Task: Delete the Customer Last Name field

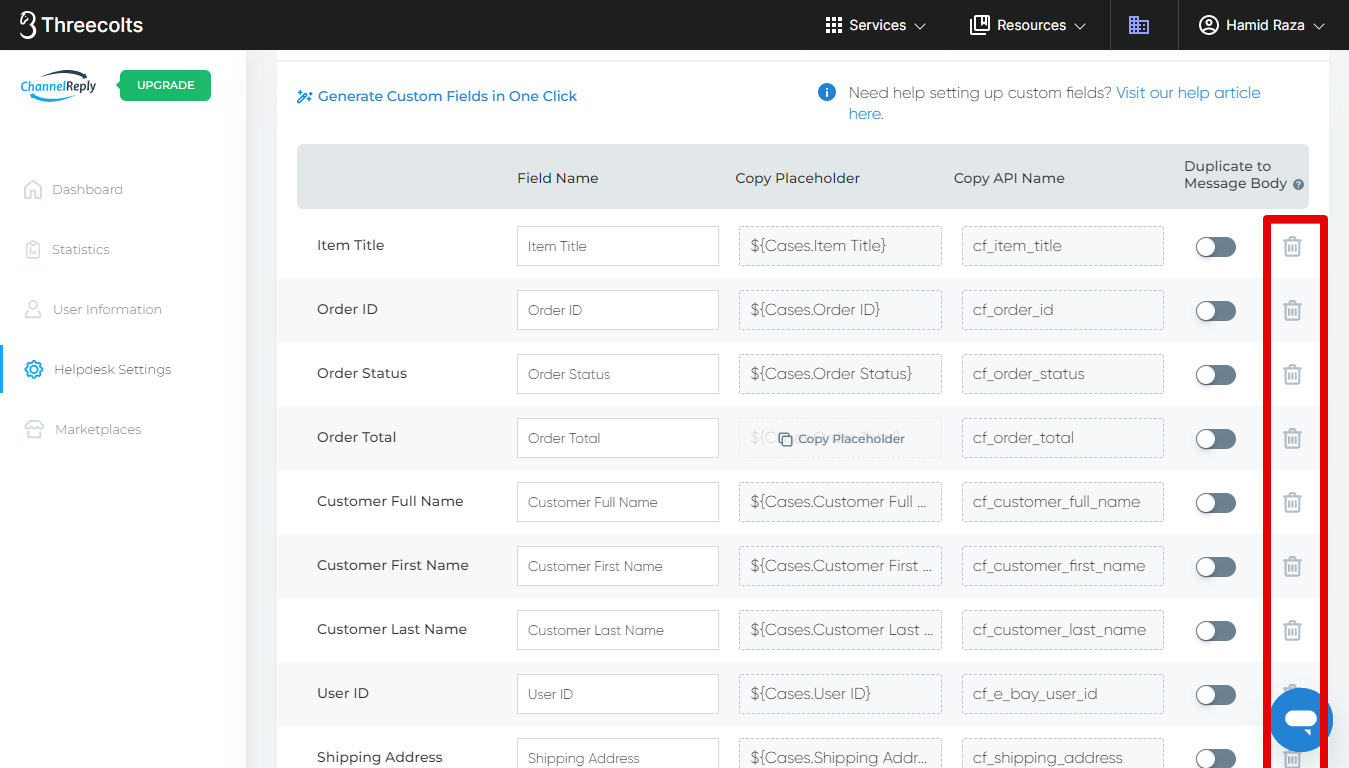Action: point(1292,630)
